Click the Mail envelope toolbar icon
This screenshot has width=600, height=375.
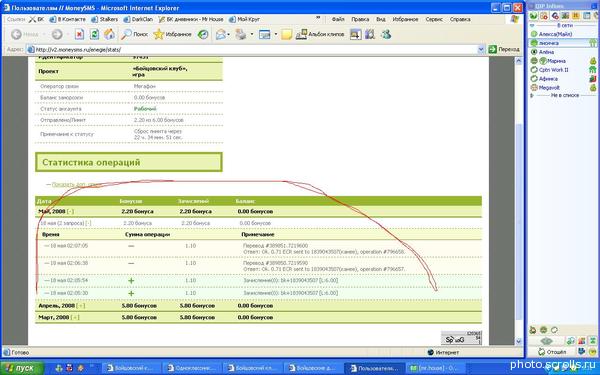(x=220, y=34)
